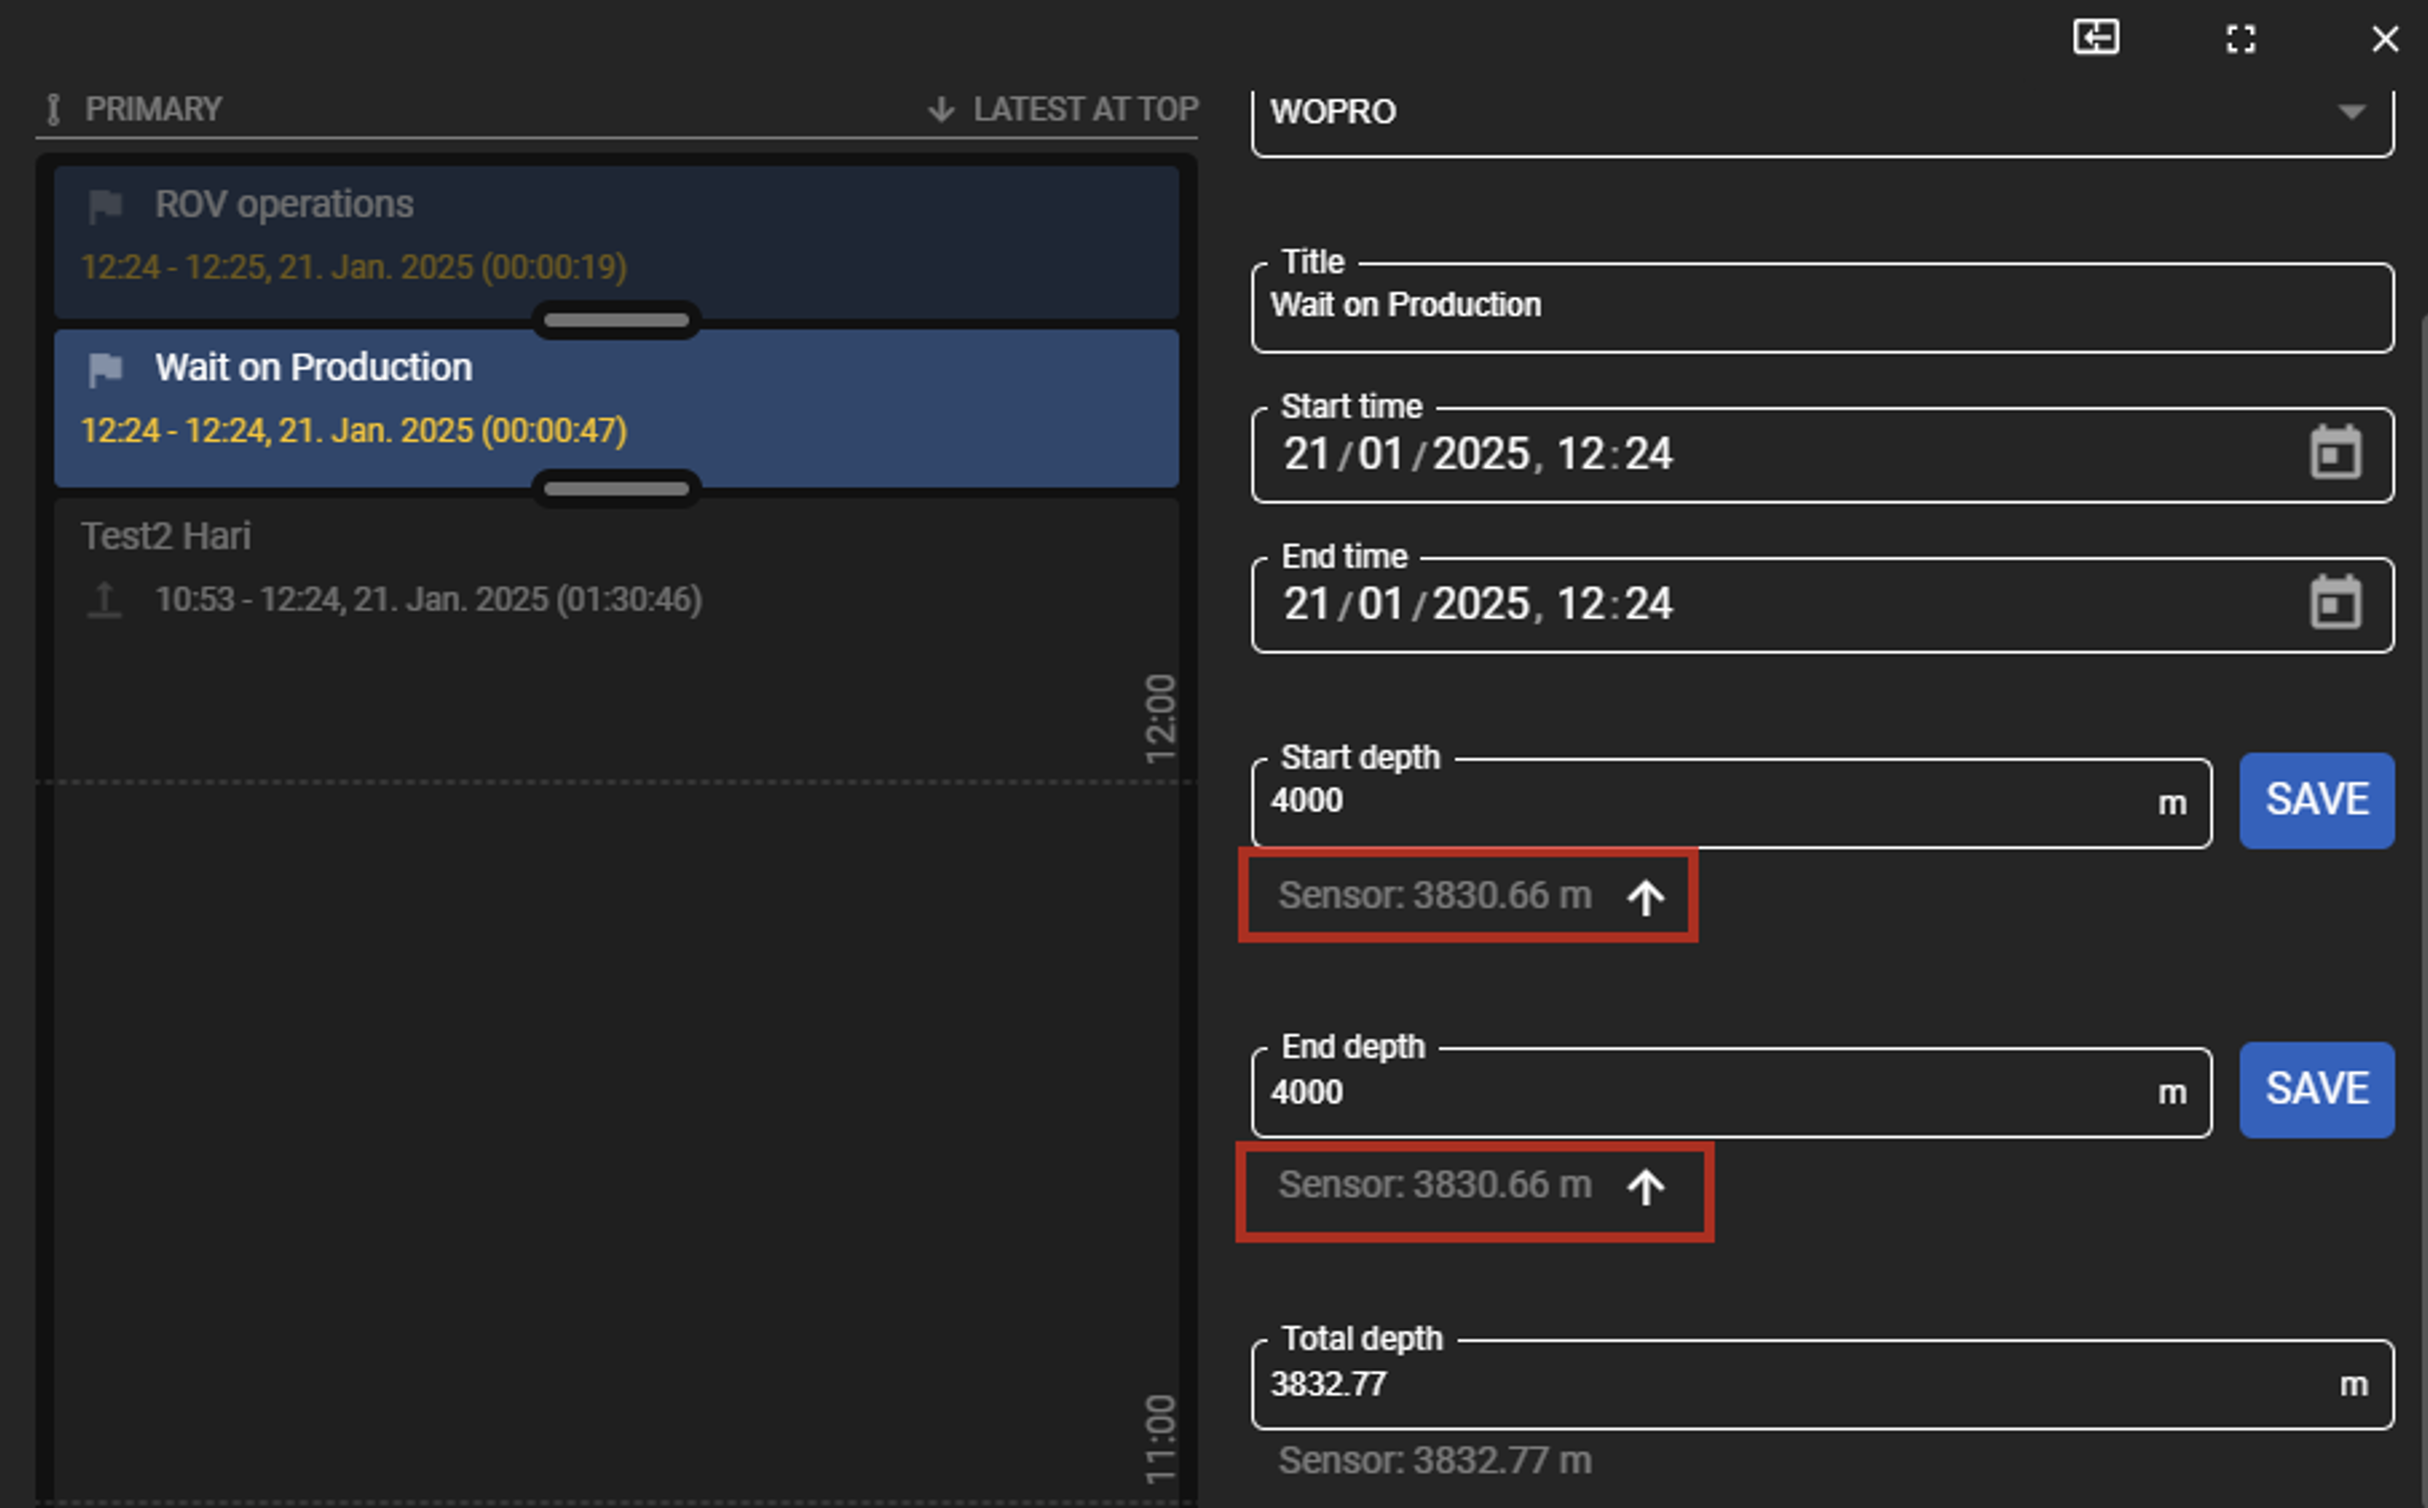2428x1508 pixels.
Task: Open End time calendar picker
Action: [2335, 603]
